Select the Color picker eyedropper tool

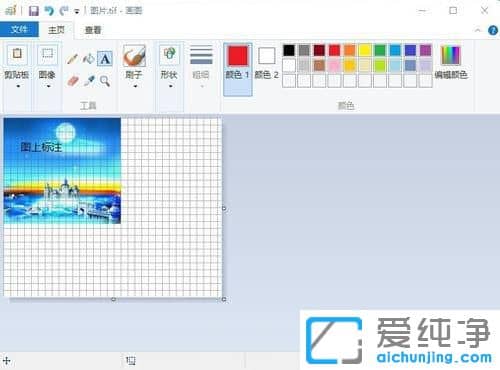89,81
